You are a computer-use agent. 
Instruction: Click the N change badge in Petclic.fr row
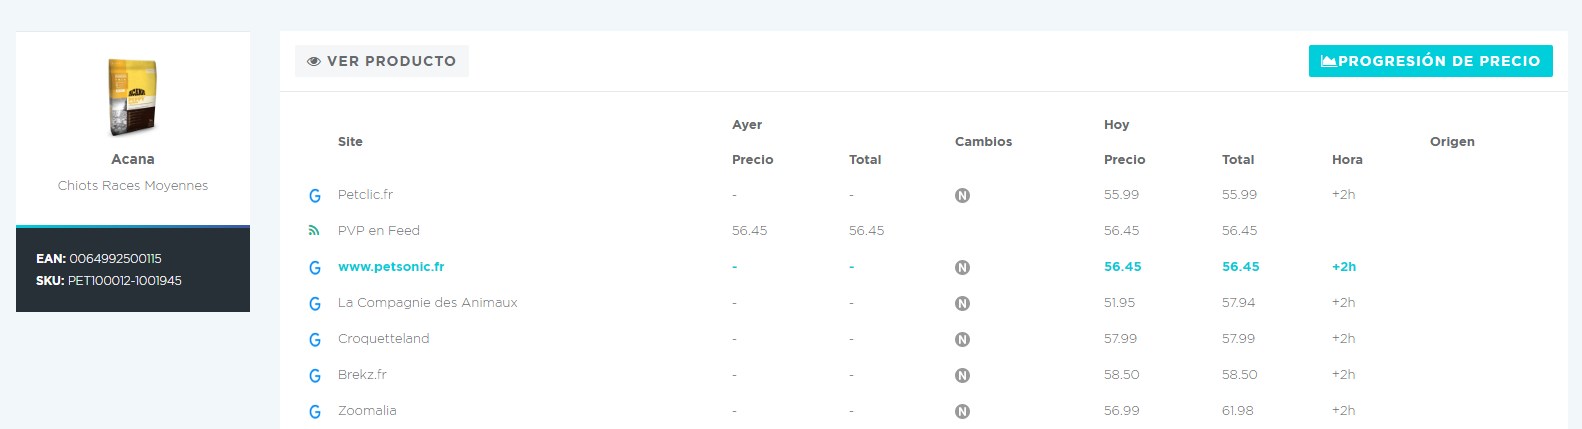tap(962, 196)
